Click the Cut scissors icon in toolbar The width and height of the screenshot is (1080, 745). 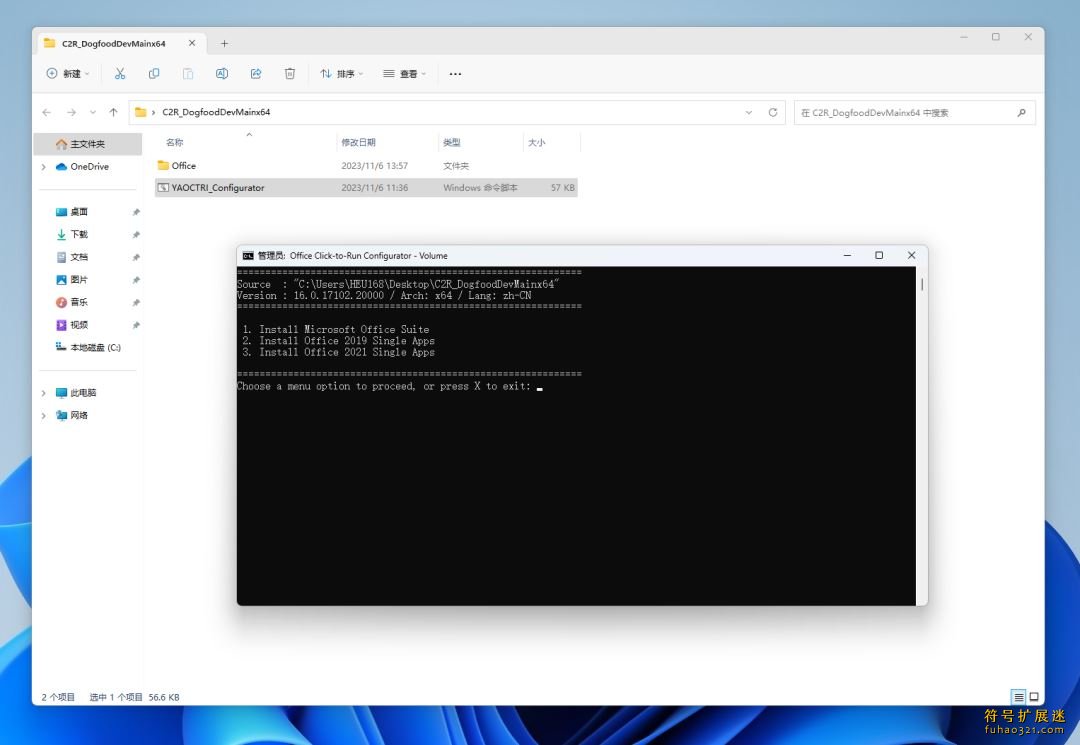(120, 73)
